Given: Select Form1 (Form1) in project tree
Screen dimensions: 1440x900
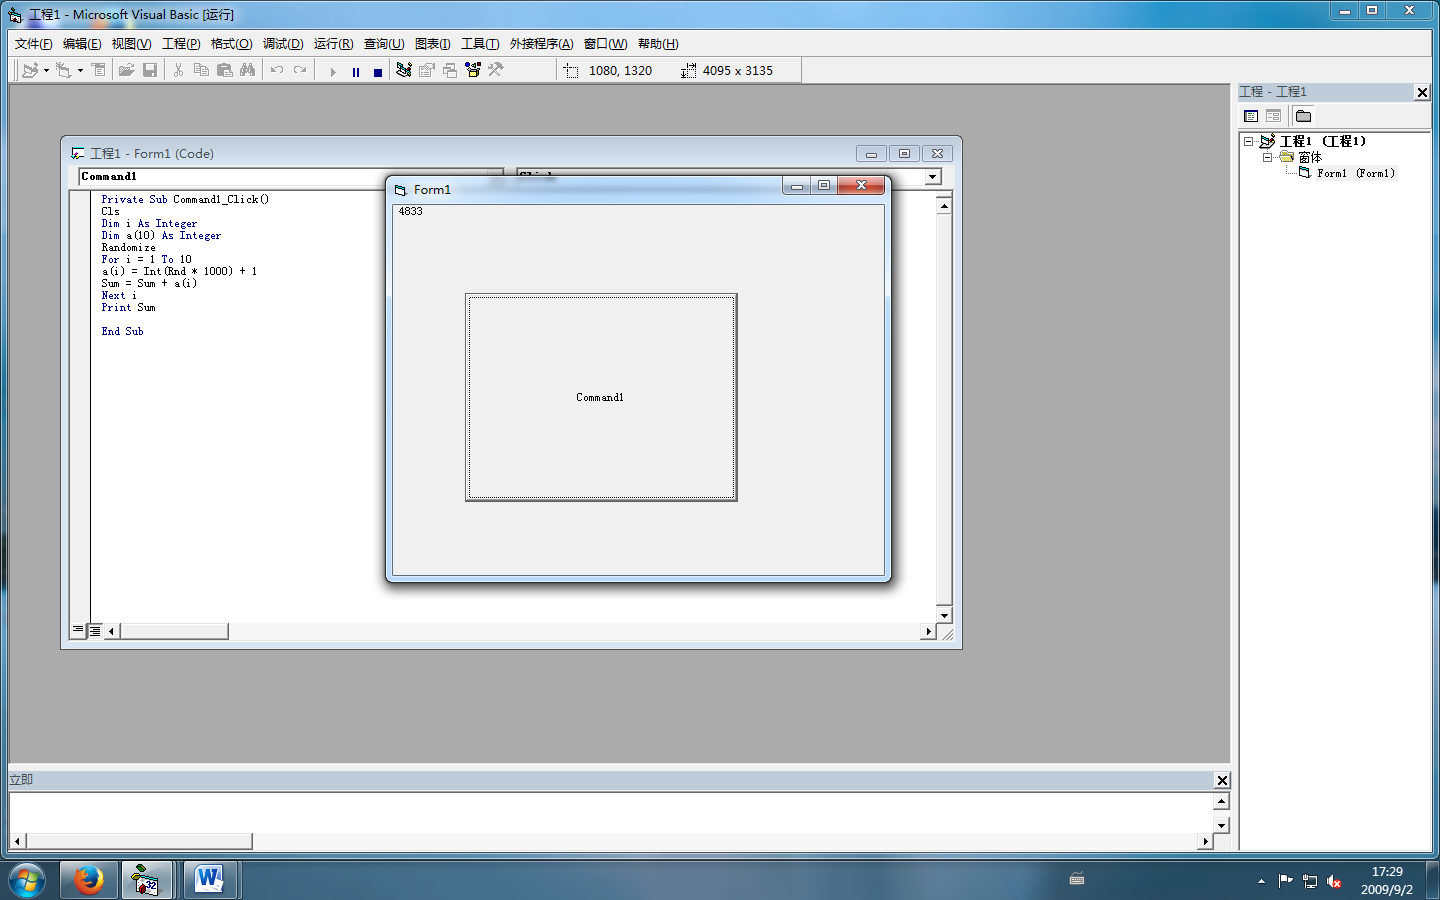Looking at the screenshot, I should 1355,173.
